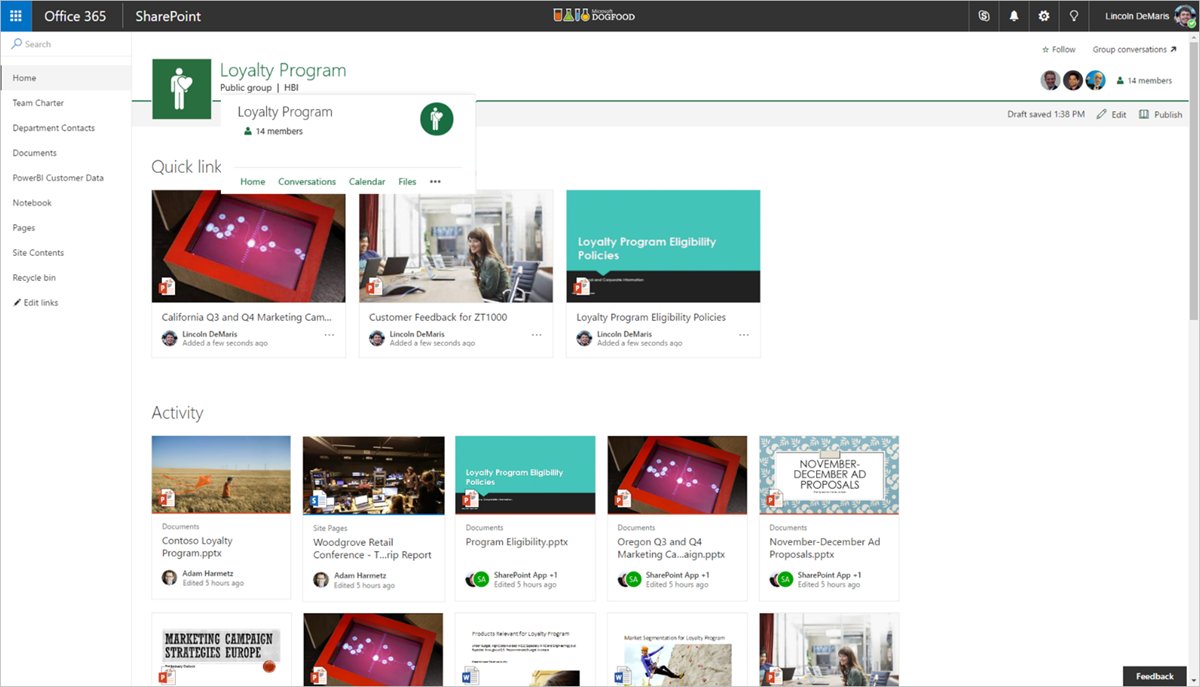Open the notifications bell
The width and height of the screenshot is (1200, 687).
tap(1013, 16)
